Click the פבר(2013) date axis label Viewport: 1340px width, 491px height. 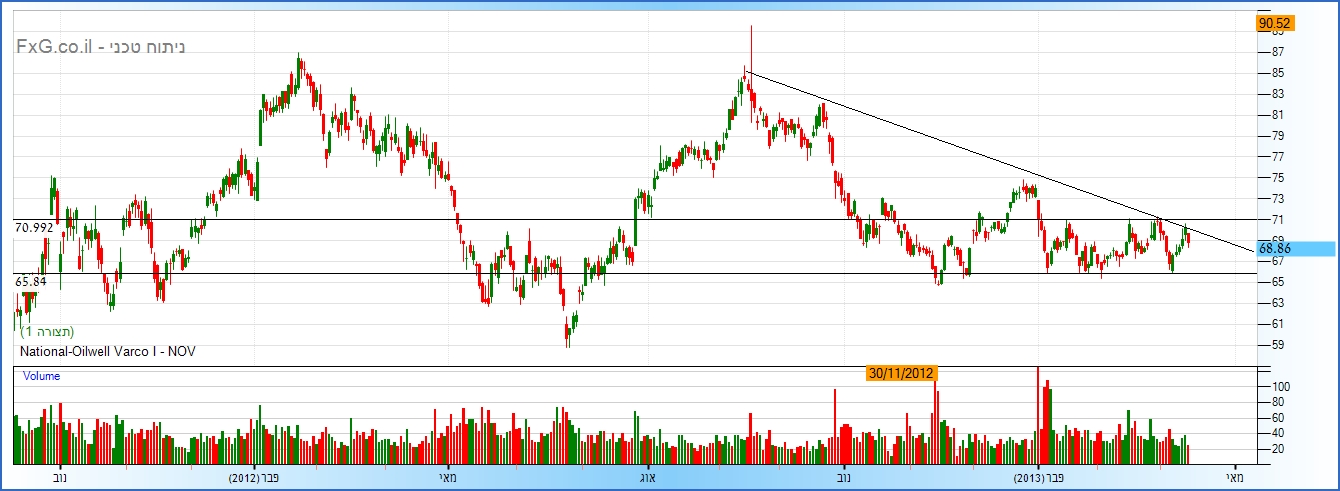(1040, 478)
